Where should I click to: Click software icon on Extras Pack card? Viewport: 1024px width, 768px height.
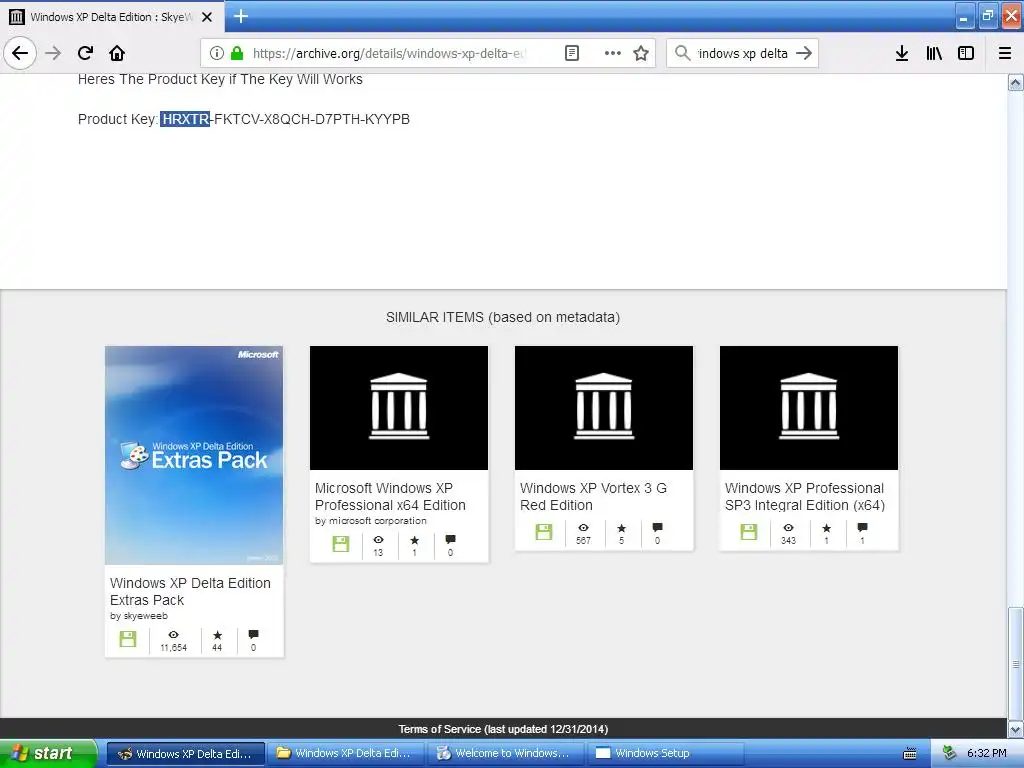pos(128,639)
